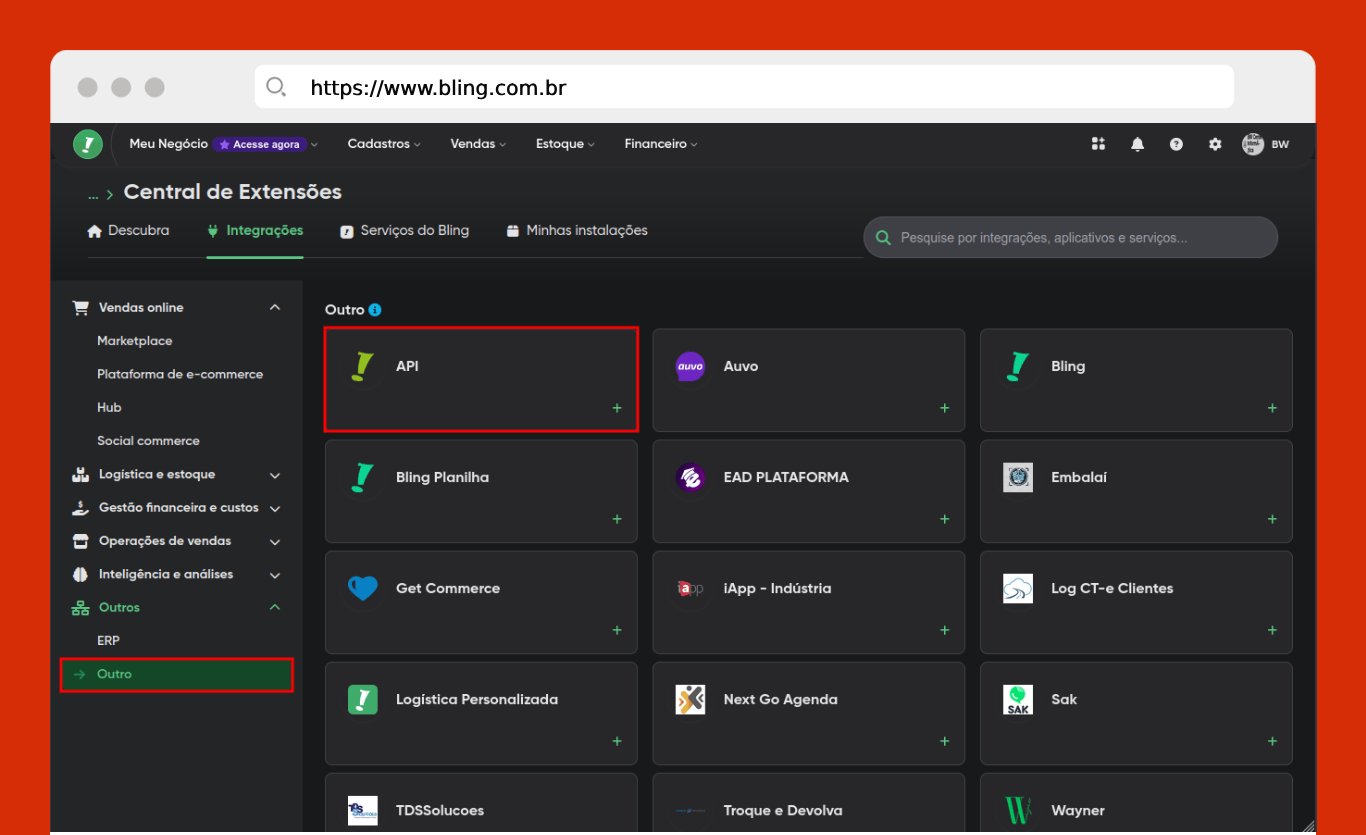Click the plus icon on the Sak card
Viewport: 1366px width, 835px height.
coord(1272,741)
